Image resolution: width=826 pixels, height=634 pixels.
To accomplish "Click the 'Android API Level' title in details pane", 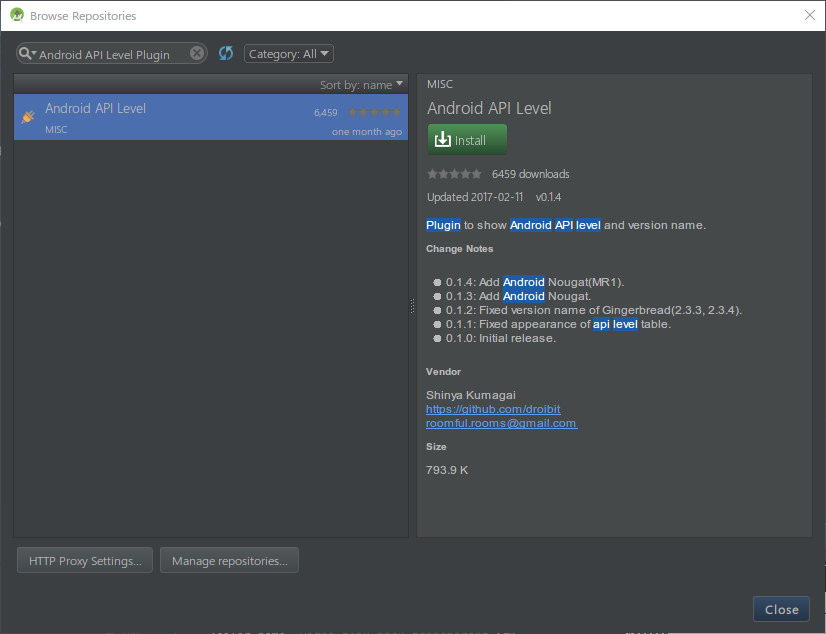I will (489, 108).
